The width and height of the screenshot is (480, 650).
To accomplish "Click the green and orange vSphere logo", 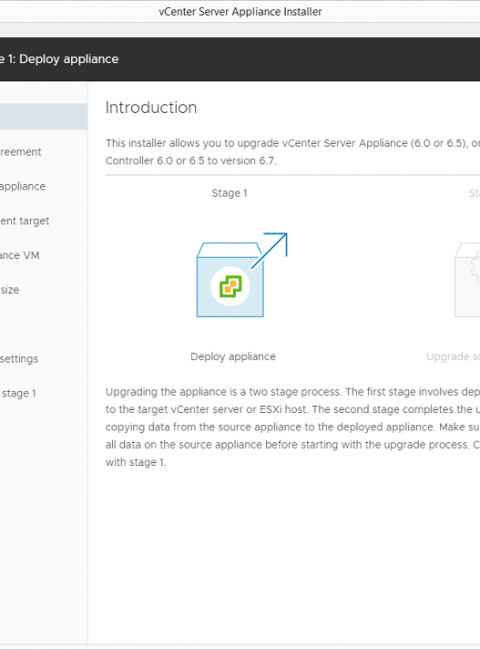I will [x=230, y=286].
